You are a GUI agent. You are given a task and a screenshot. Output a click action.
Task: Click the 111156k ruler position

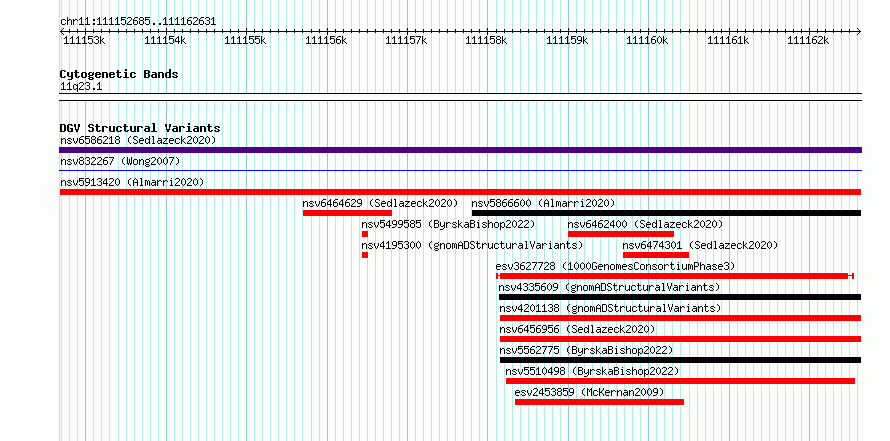(x=326, y=40)
